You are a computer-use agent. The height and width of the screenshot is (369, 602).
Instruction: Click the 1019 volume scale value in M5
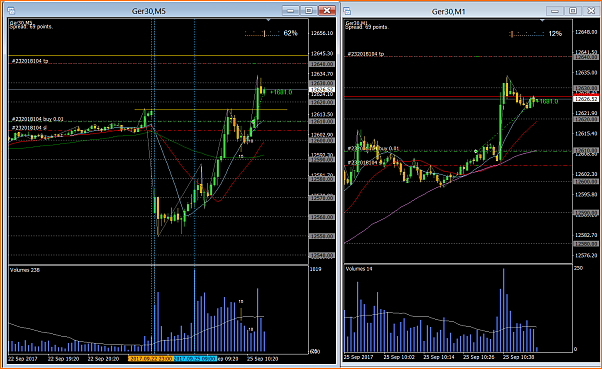click(x=315, y=269)
